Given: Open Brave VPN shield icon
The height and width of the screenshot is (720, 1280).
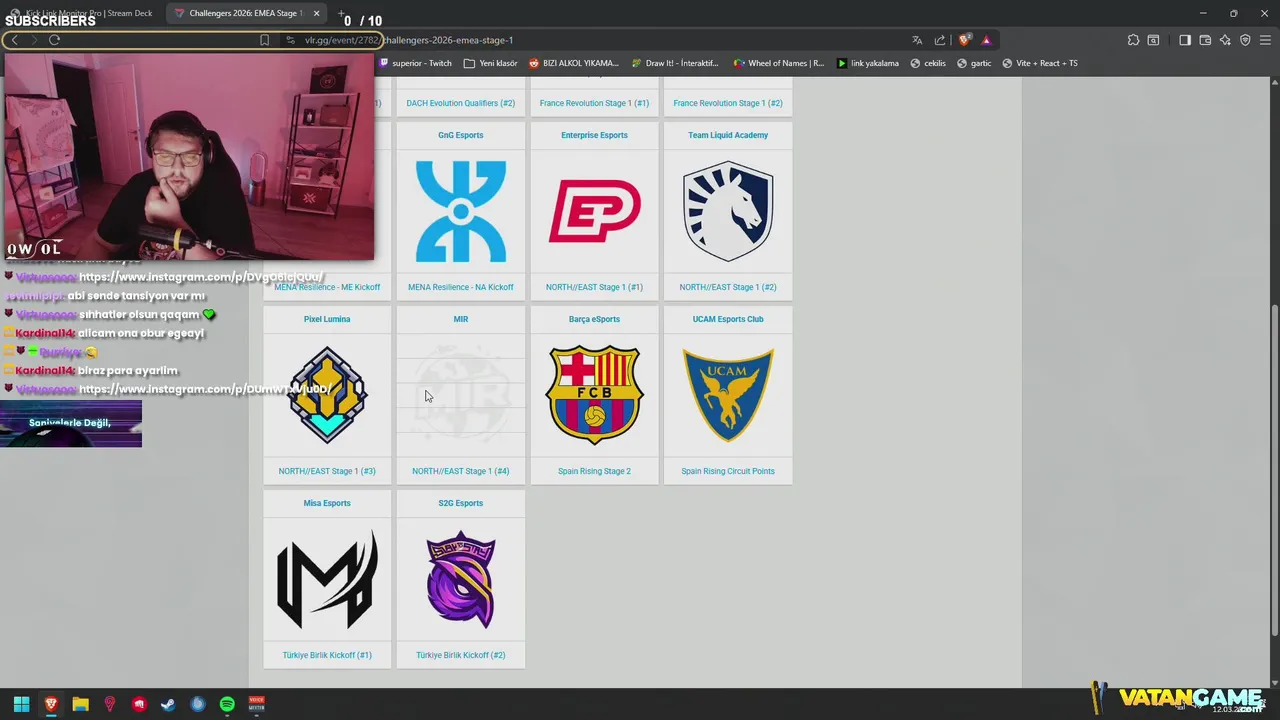Looking at the screenshot, I should 1245,40.
